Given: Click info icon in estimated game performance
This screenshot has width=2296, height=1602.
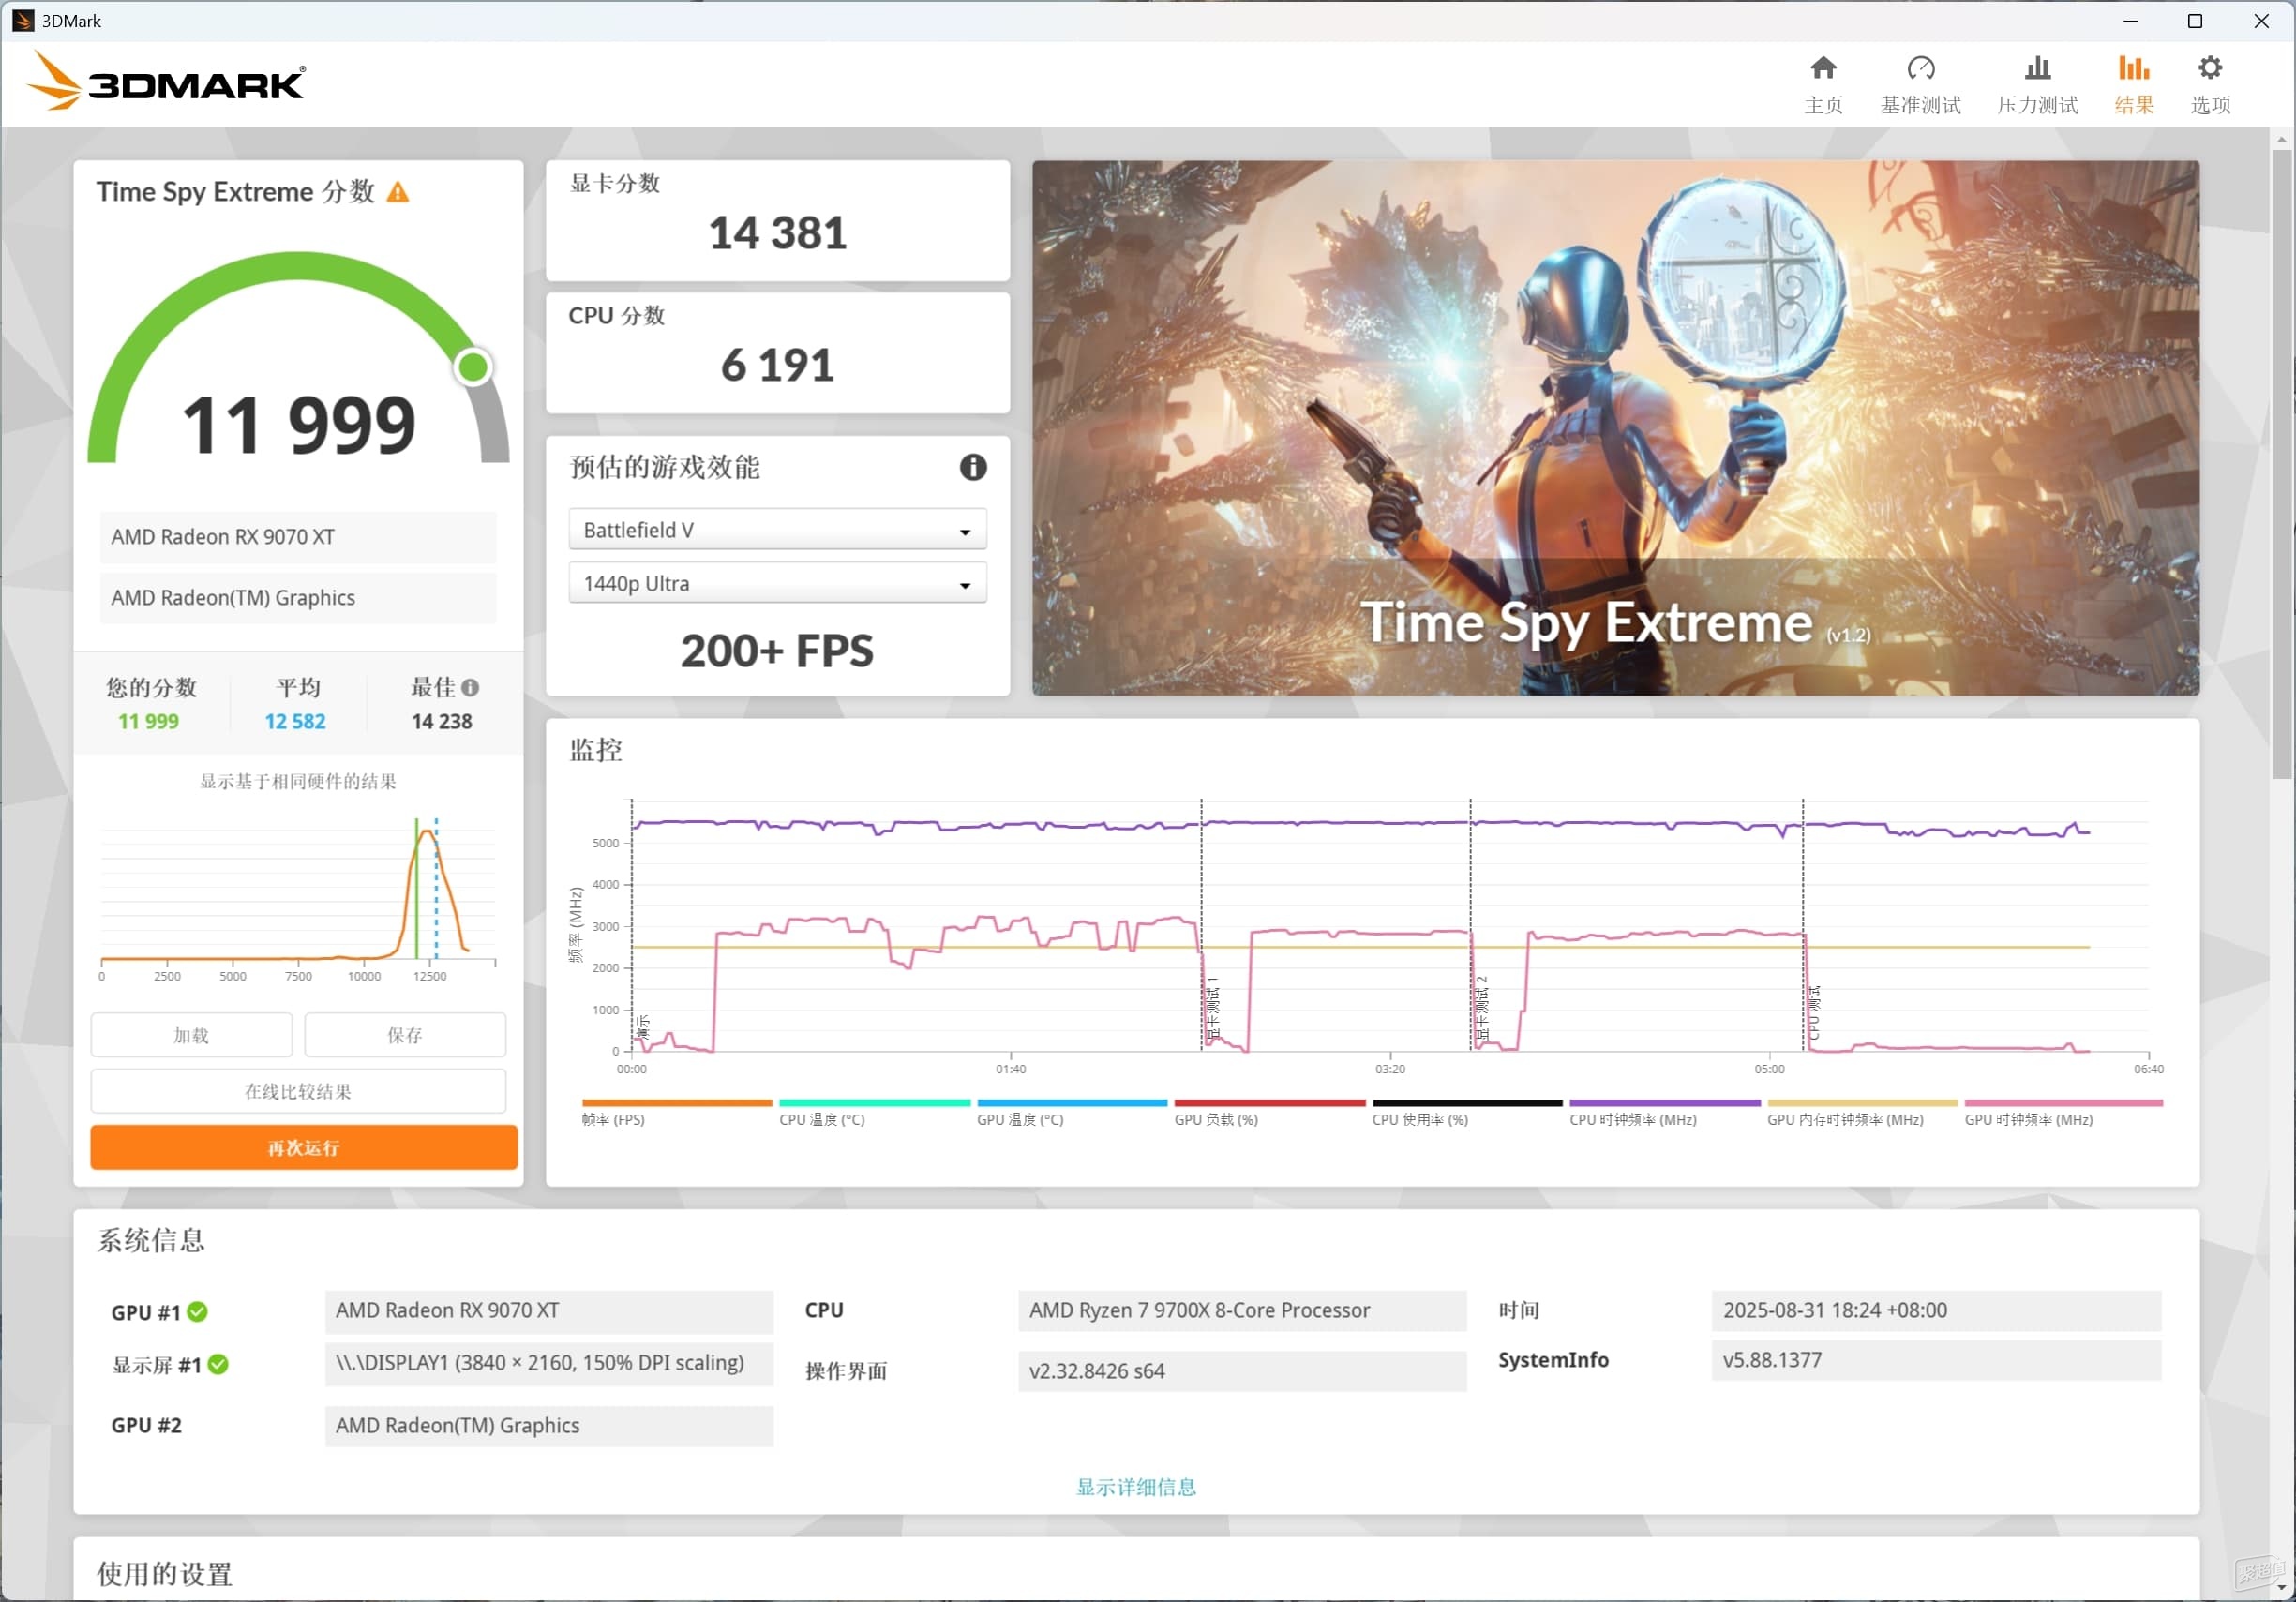Looking at the screenshot, I should click(972, 467).
